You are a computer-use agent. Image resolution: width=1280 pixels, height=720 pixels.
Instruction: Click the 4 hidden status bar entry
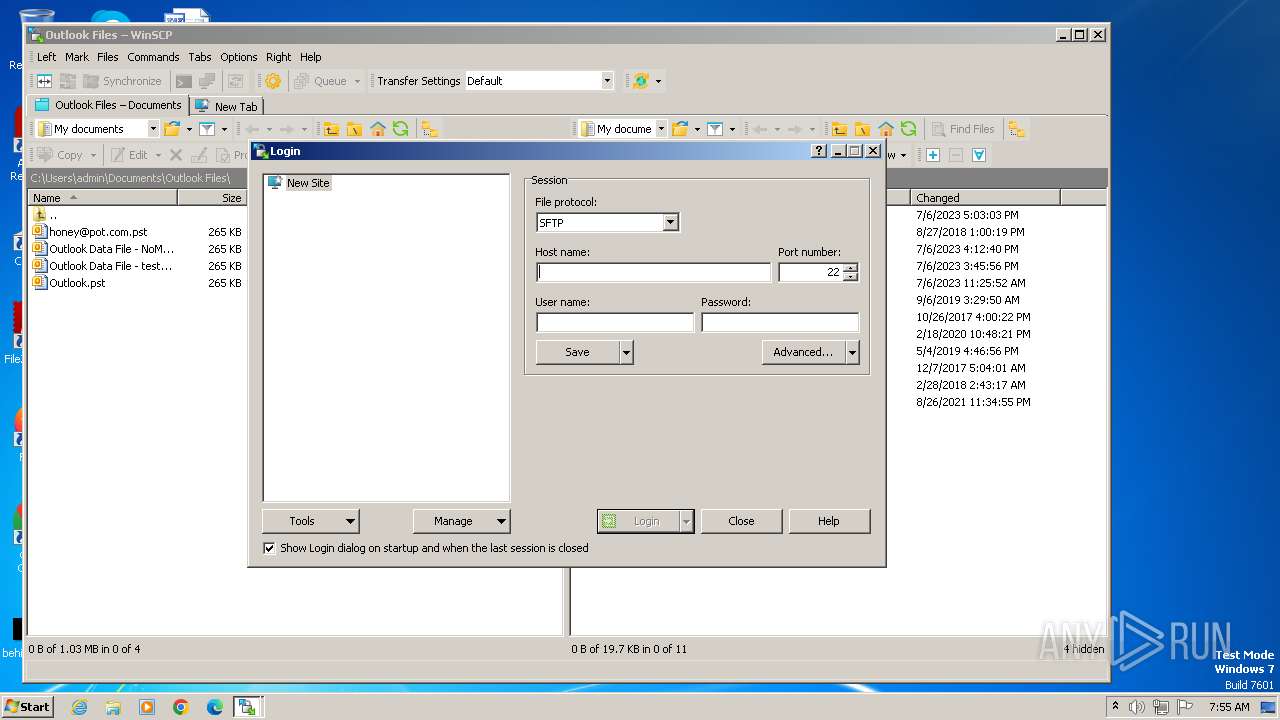tap(1084, 649)
